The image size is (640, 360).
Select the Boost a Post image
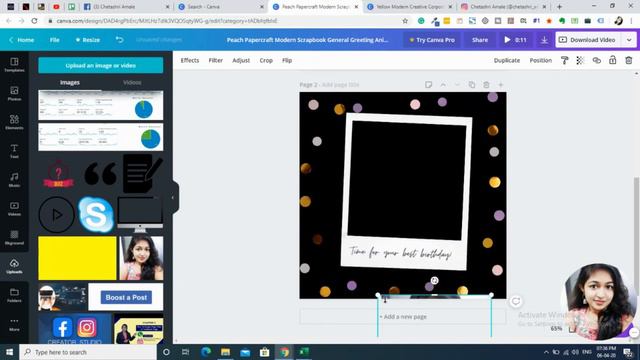pyautogui.click(x=126, y=297)
